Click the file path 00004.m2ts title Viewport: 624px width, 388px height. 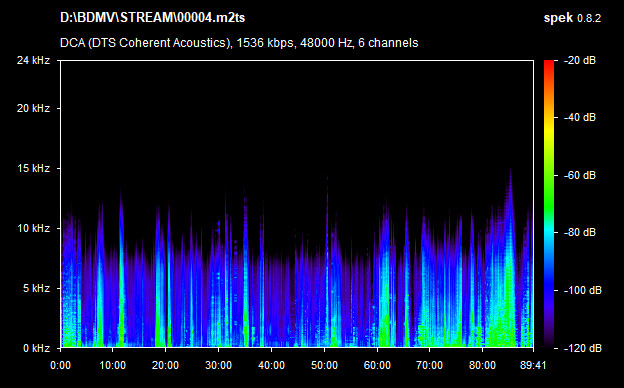click(x=153, y=18)
